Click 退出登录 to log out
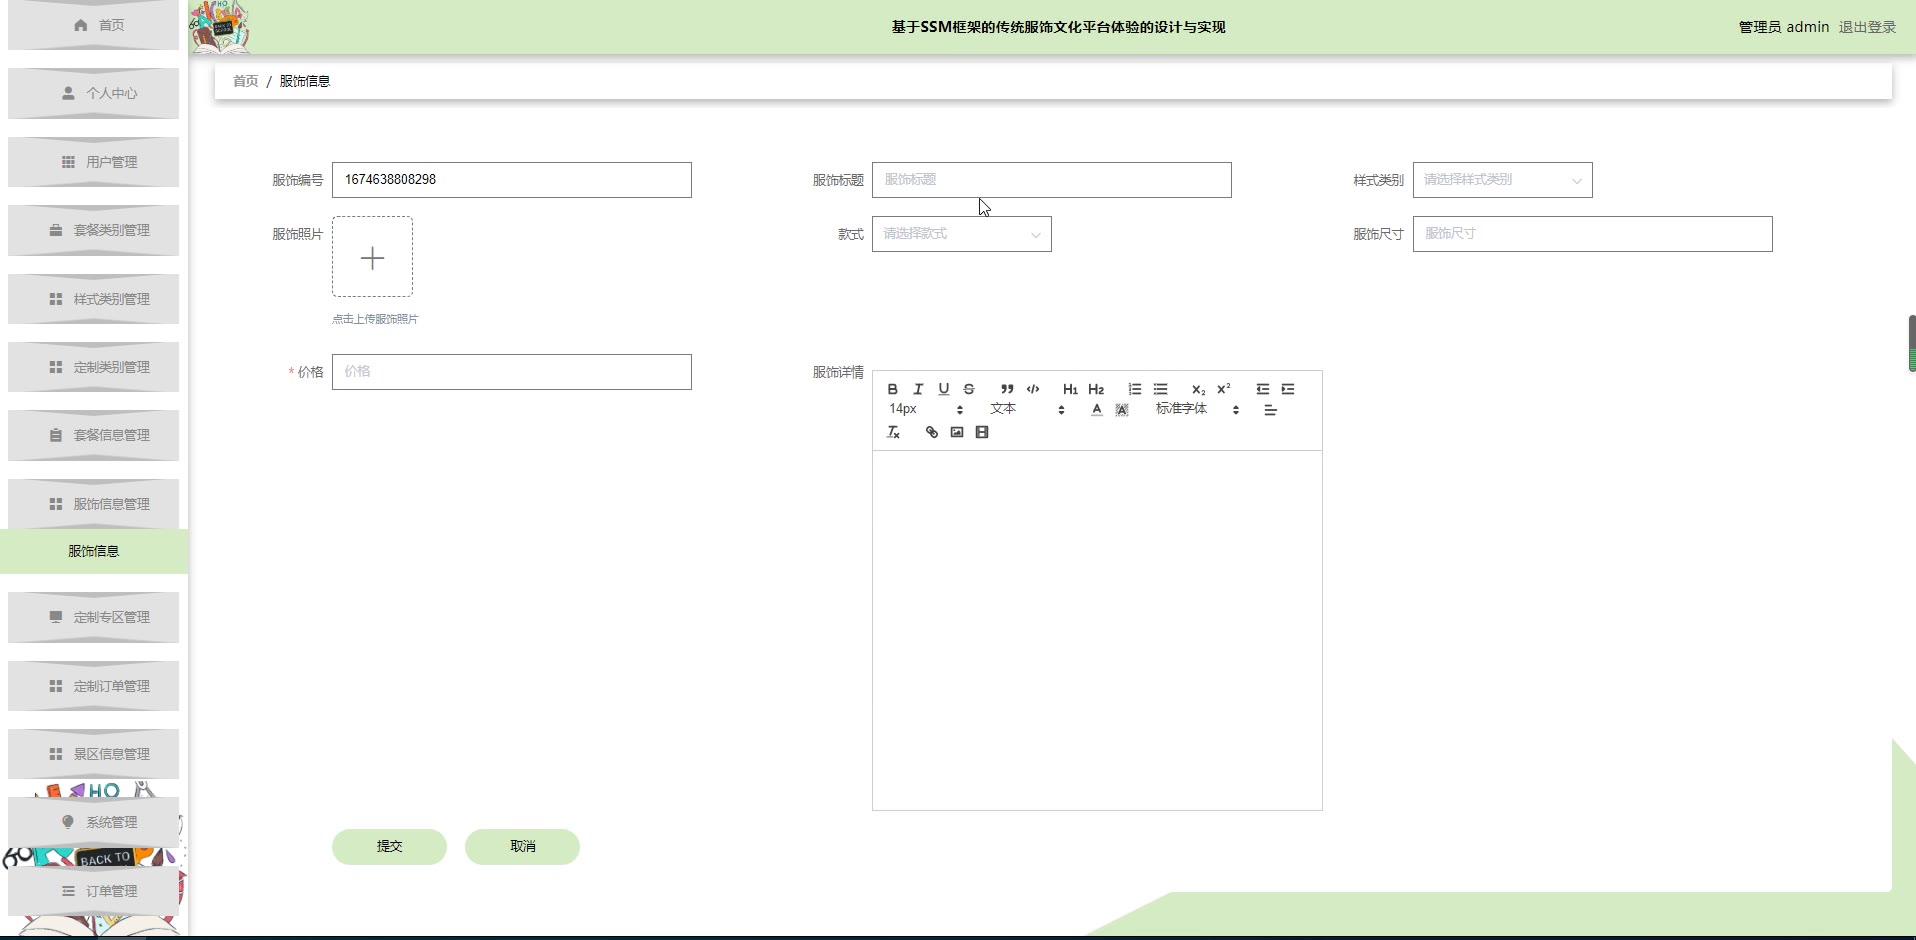 [1867, 27]
